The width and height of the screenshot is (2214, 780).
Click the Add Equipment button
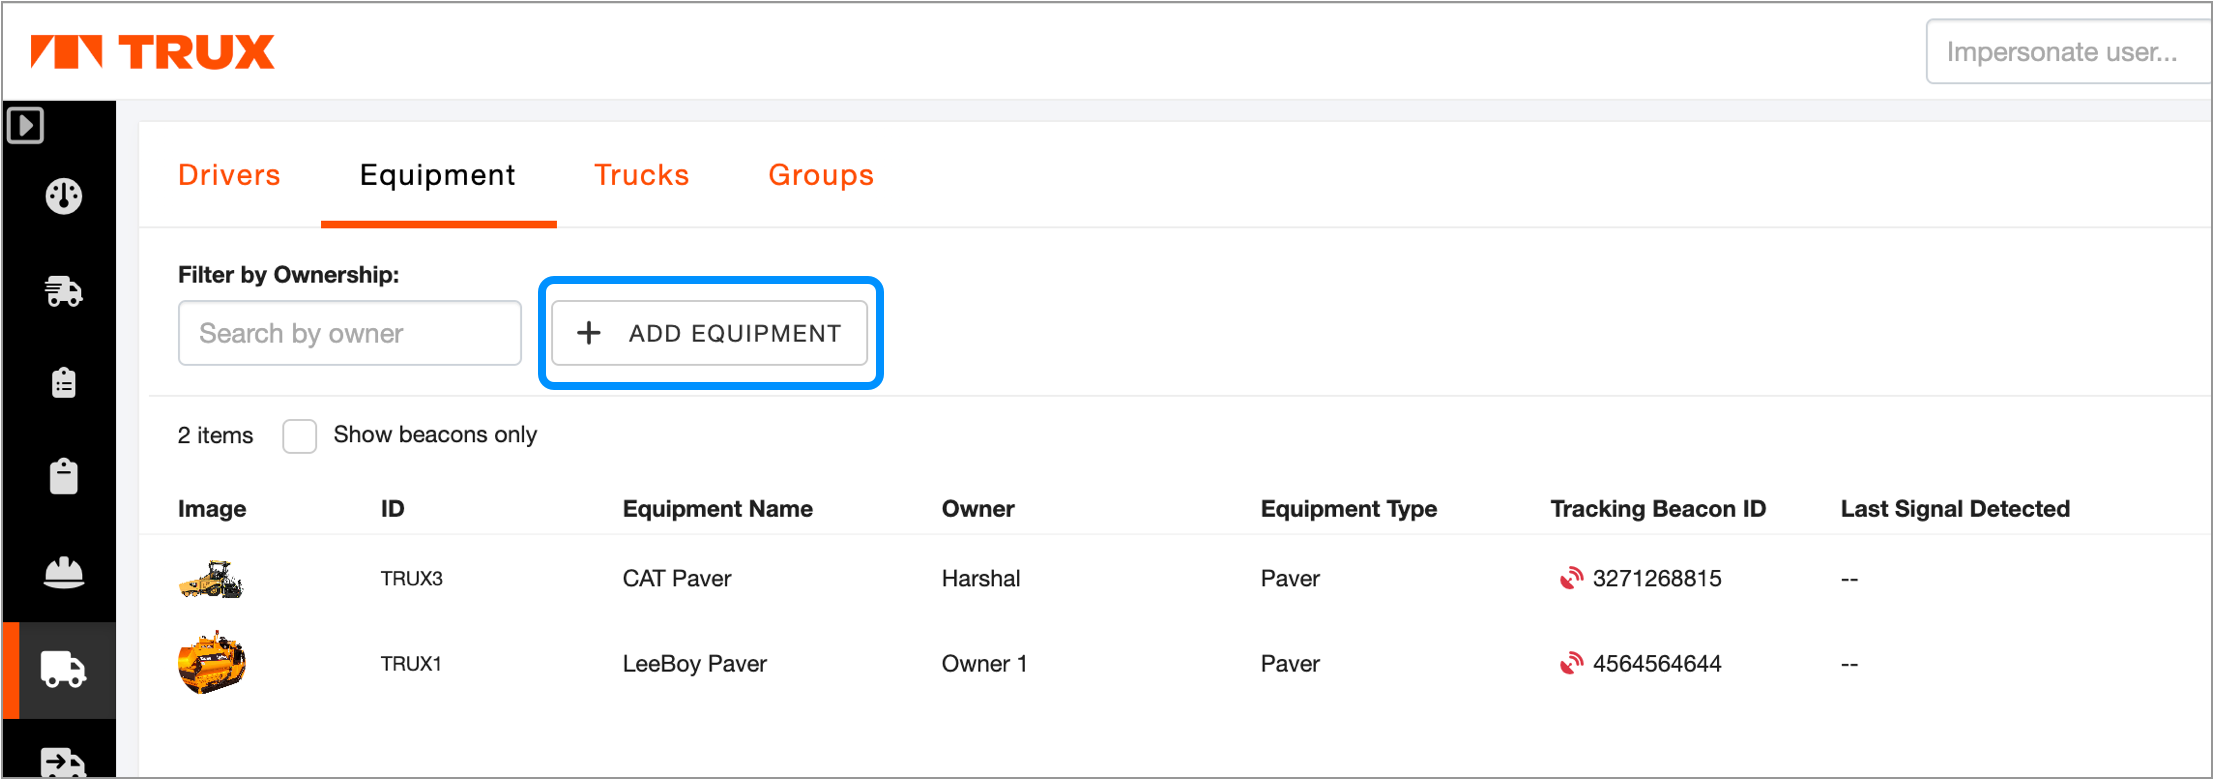pos(710,333)
